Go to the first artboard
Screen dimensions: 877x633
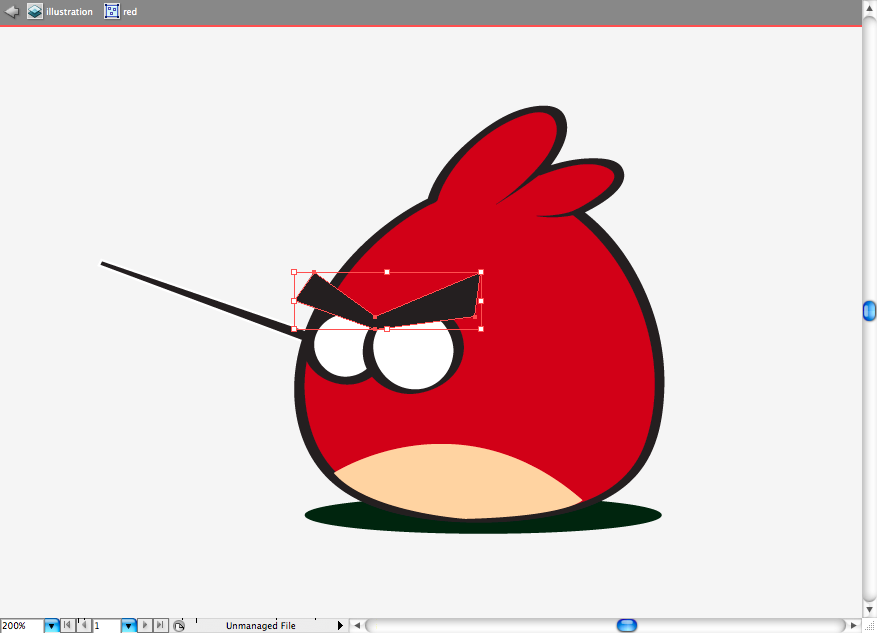(68, 625)
